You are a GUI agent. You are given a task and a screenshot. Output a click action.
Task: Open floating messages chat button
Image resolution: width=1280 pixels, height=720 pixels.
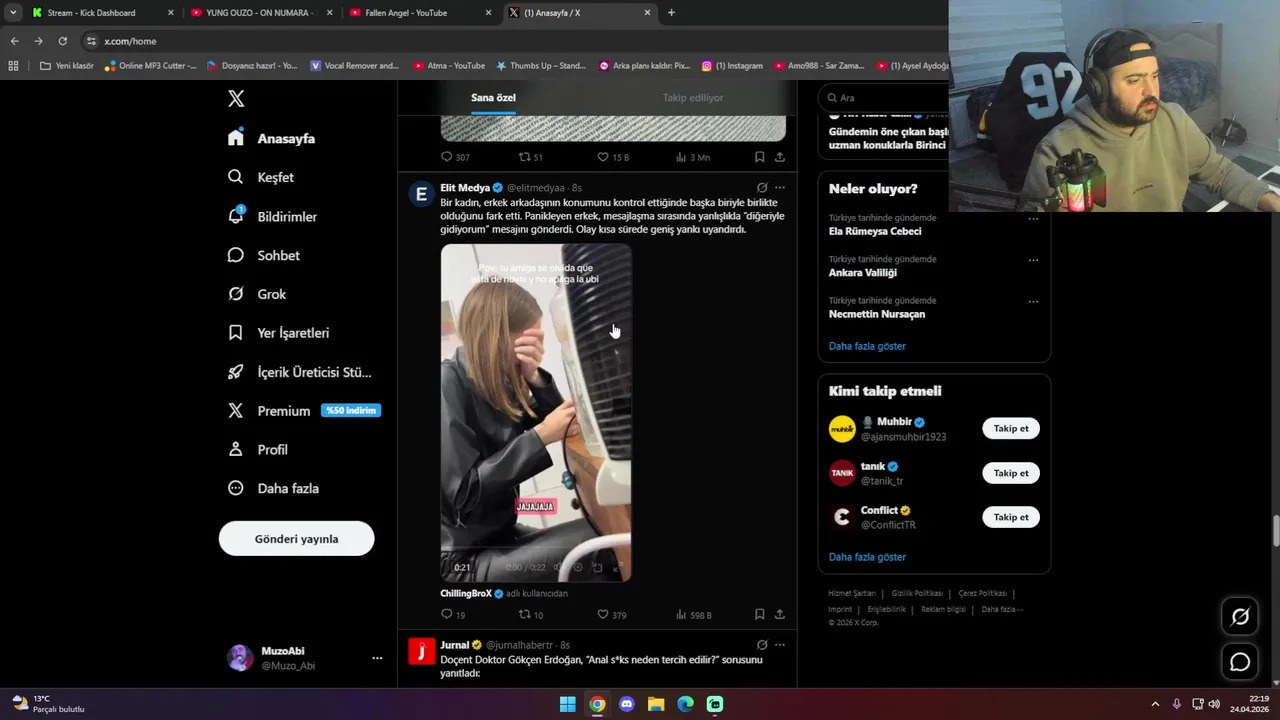(1240, 662)
